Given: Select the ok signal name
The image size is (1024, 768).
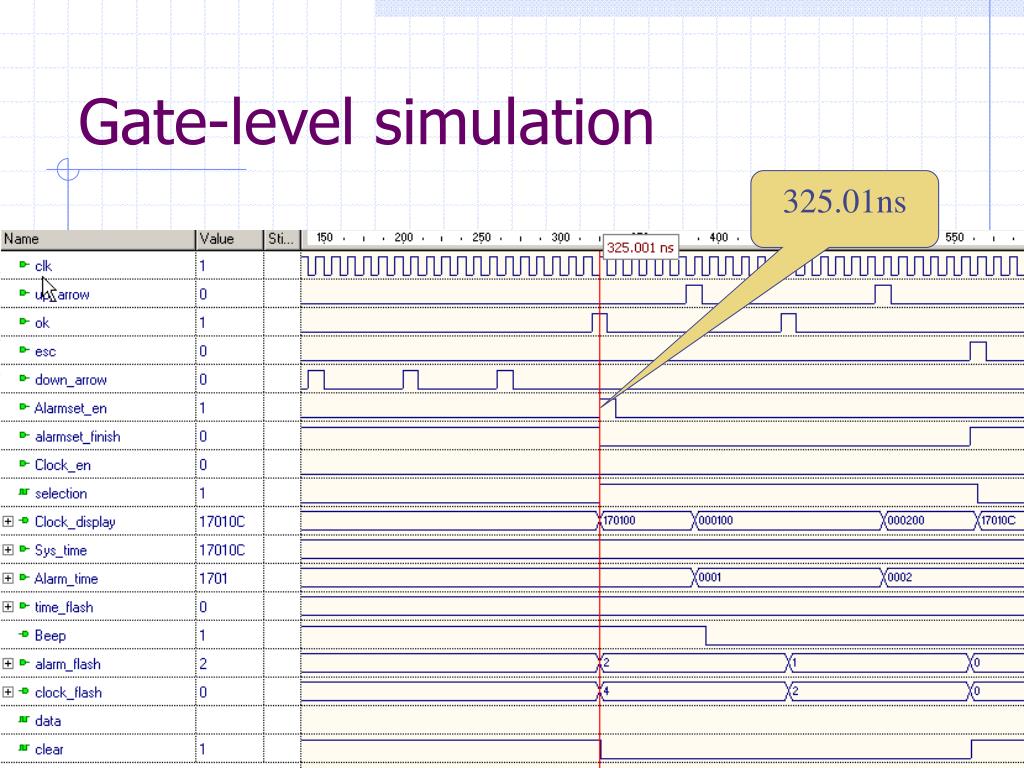Looking at the screenshot, I should pos(42,323).
